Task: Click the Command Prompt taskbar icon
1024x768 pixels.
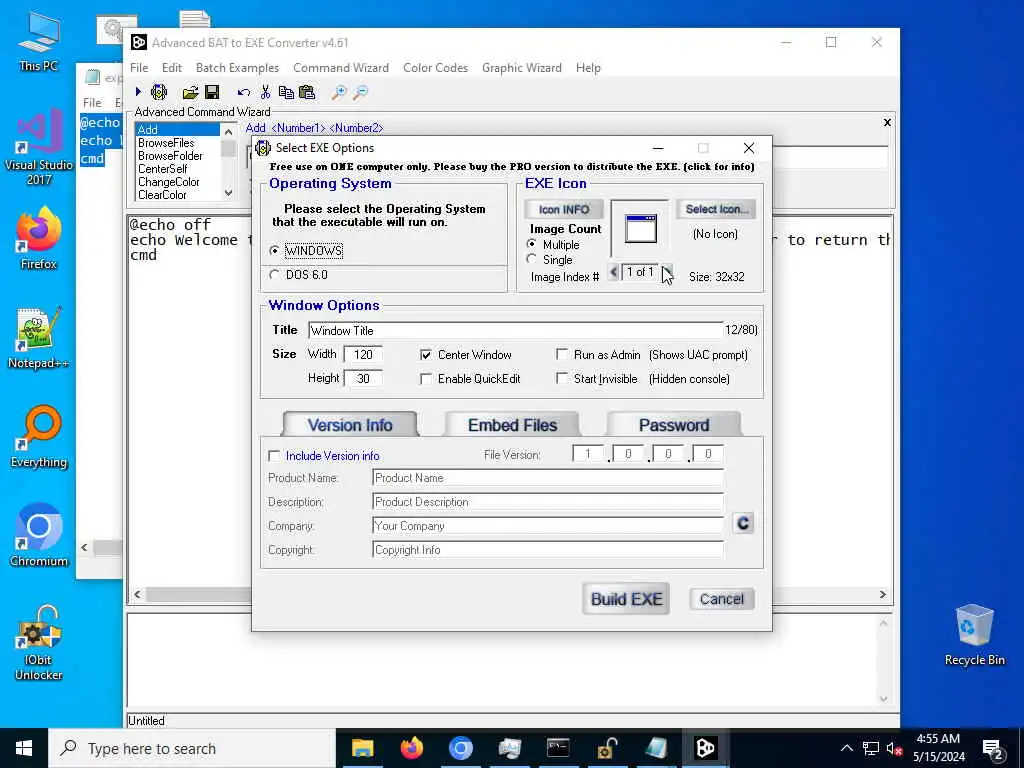Action: click(x=558, y=748)
